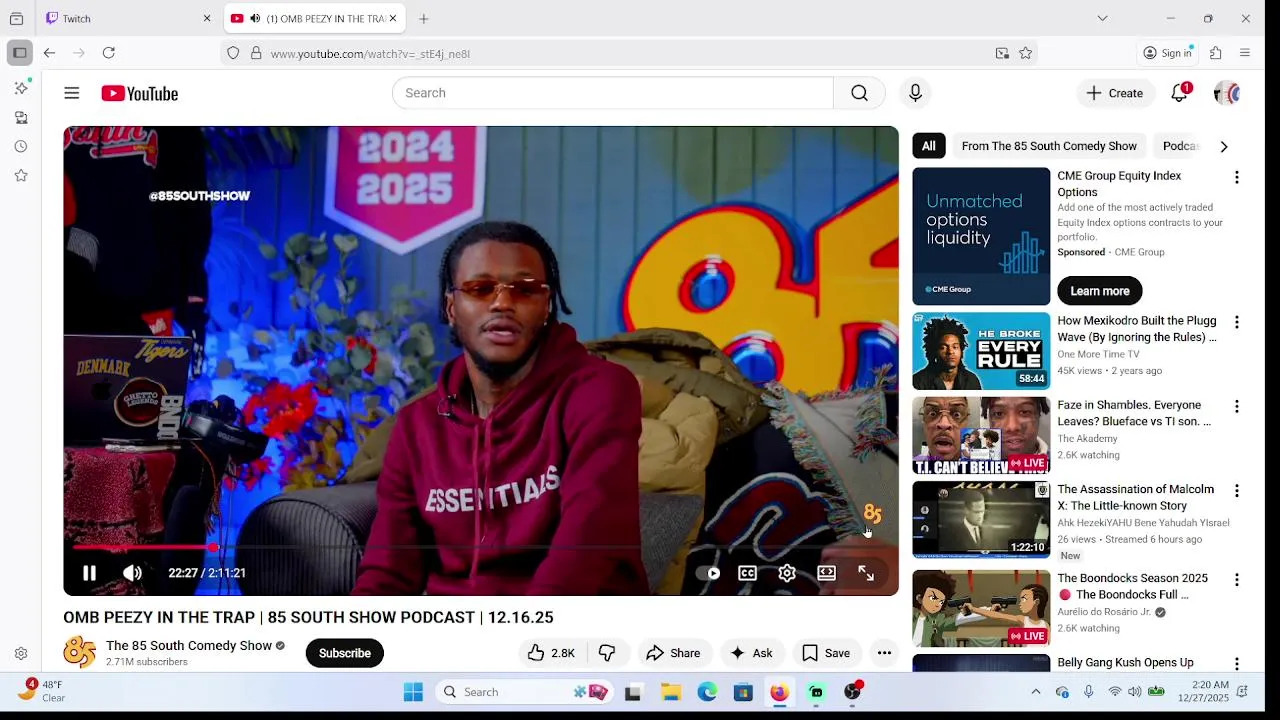Toggle closed captions
Viewport: 1280px width, 720px height.
coord(748,573)
